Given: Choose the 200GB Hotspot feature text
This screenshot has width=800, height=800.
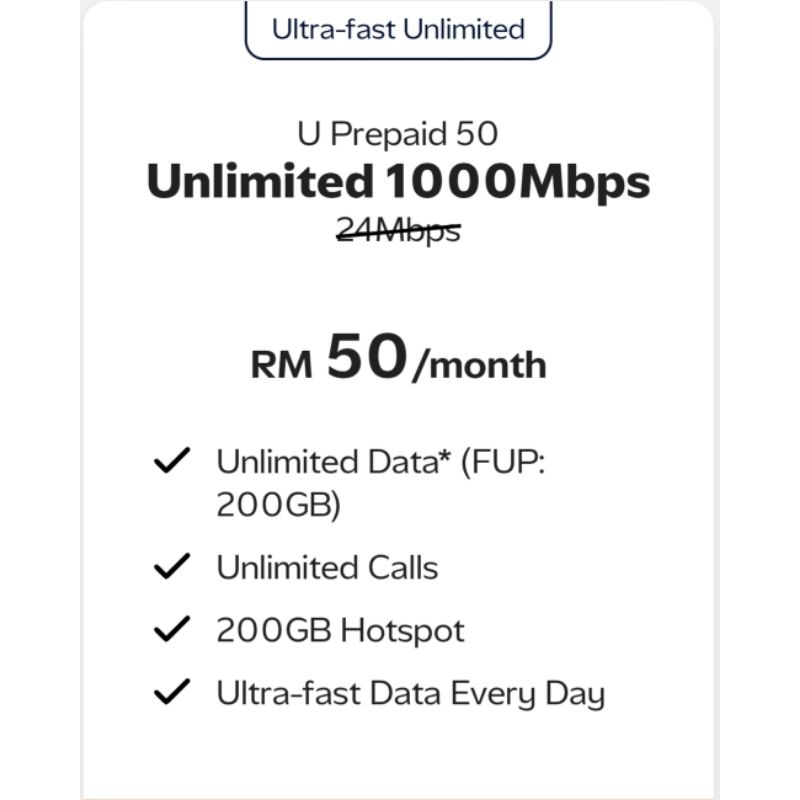Looking at the screenshot, I should pyautogui.click(x=340, y=631).
